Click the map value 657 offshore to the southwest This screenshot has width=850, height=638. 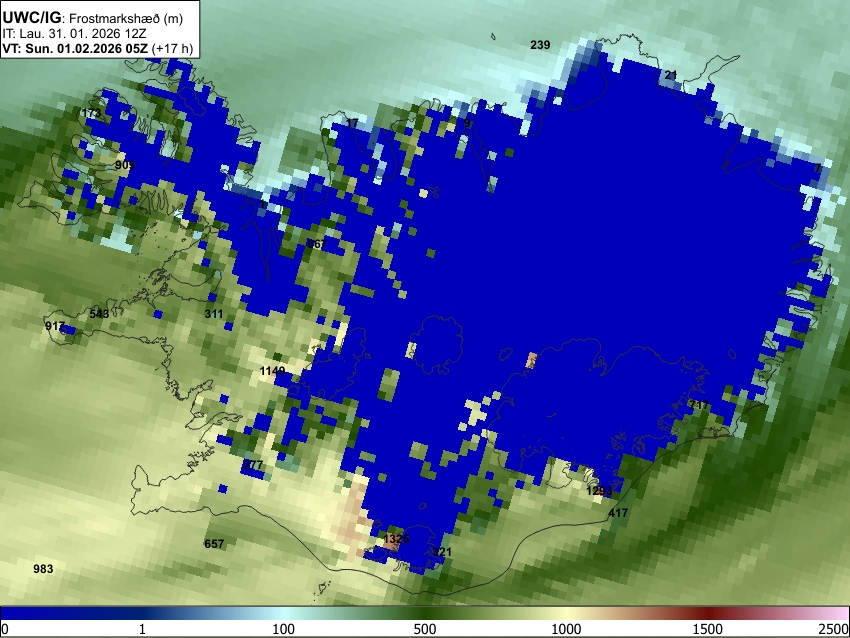click(214, 544)
